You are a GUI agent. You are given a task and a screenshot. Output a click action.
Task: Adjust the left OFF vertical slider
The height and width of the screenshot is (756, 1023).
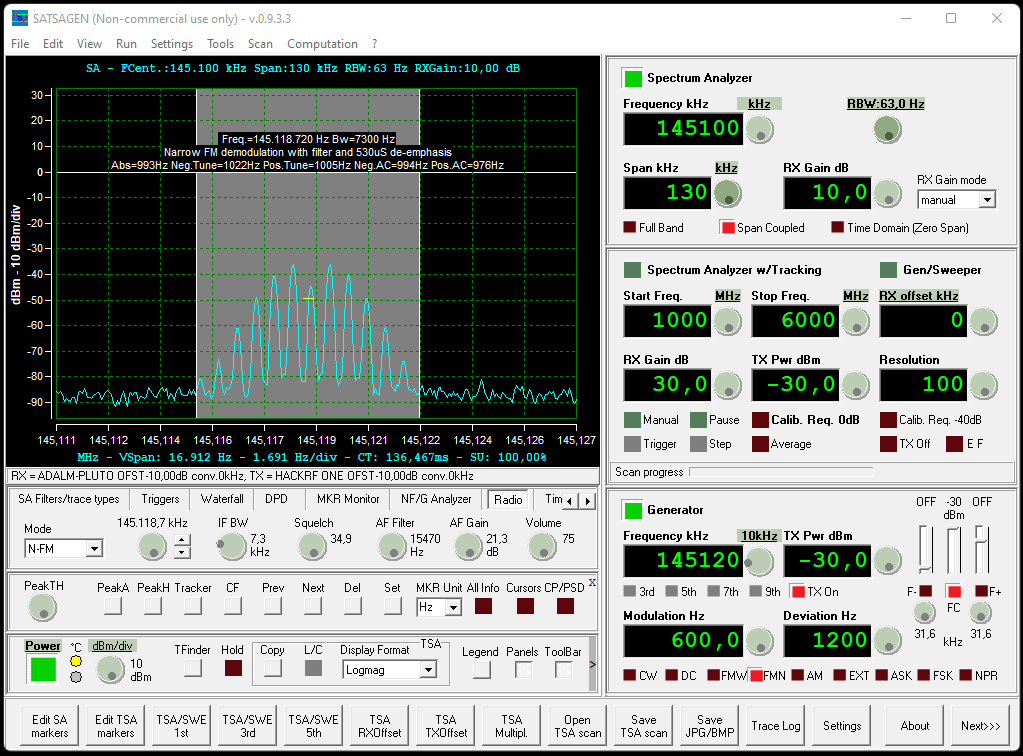(925, 549)
